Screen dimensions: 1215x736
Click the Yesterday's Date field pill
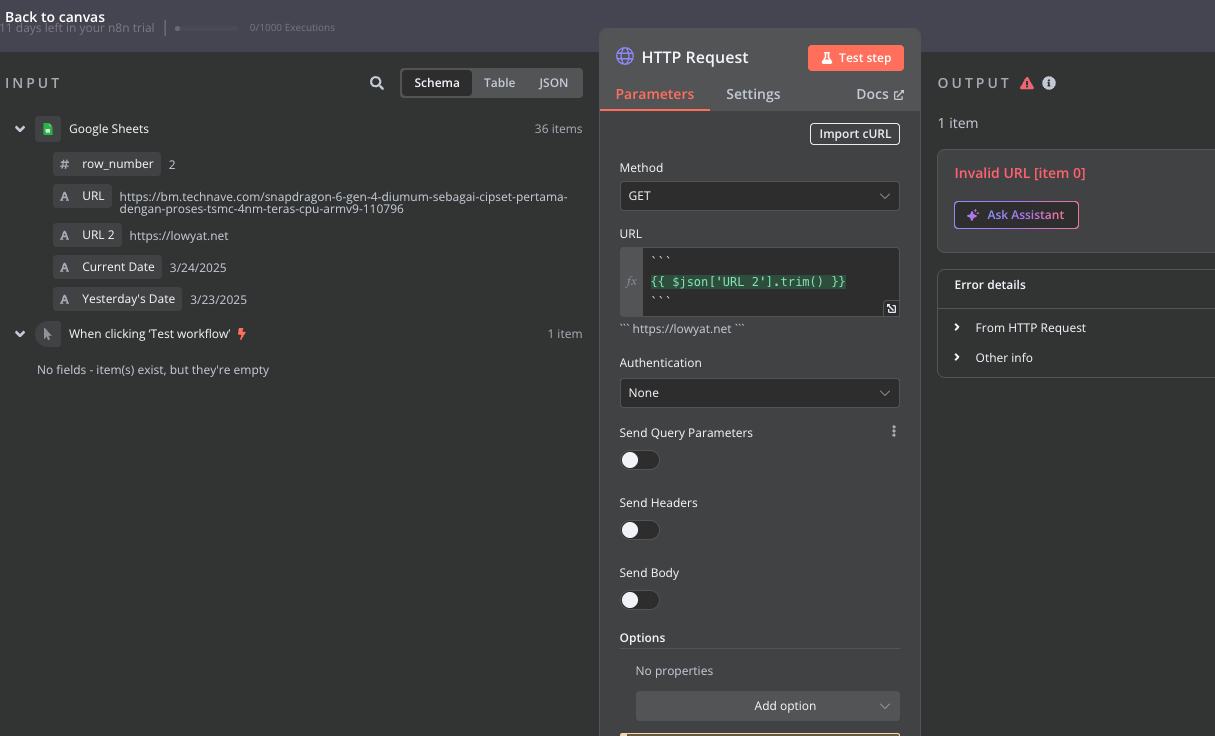[117, 299]
